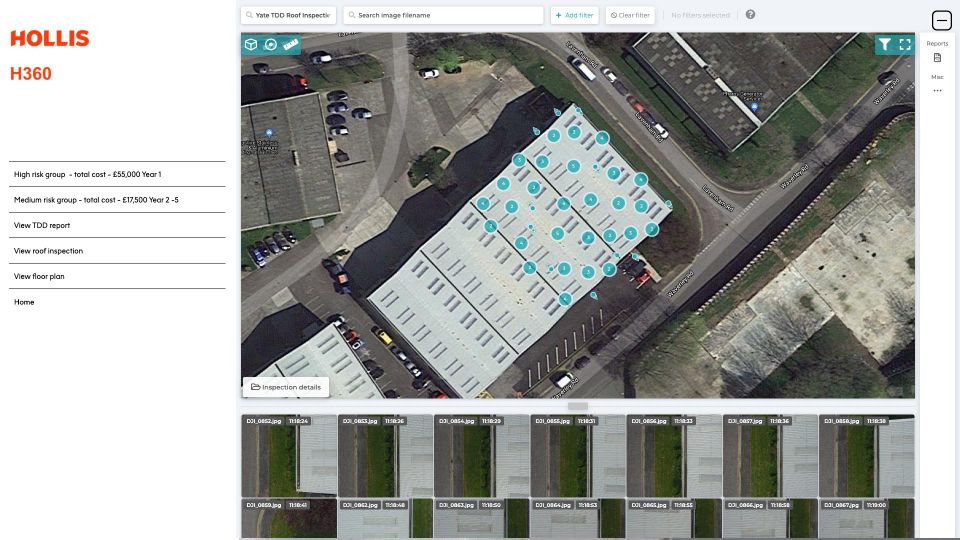Click the Add filter button
Viewport: 960px width, 540px height.
click(x=574, y=15)
